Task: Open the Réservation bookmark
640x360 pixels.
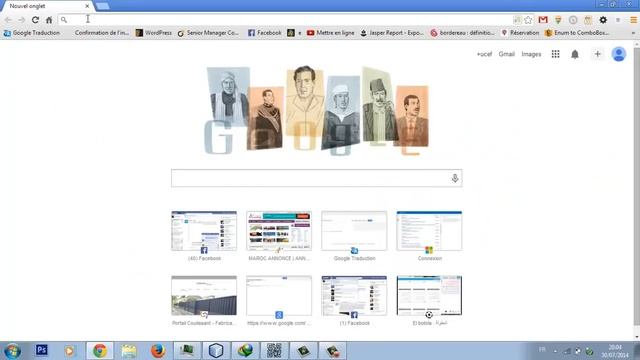Action: [520, 33]
